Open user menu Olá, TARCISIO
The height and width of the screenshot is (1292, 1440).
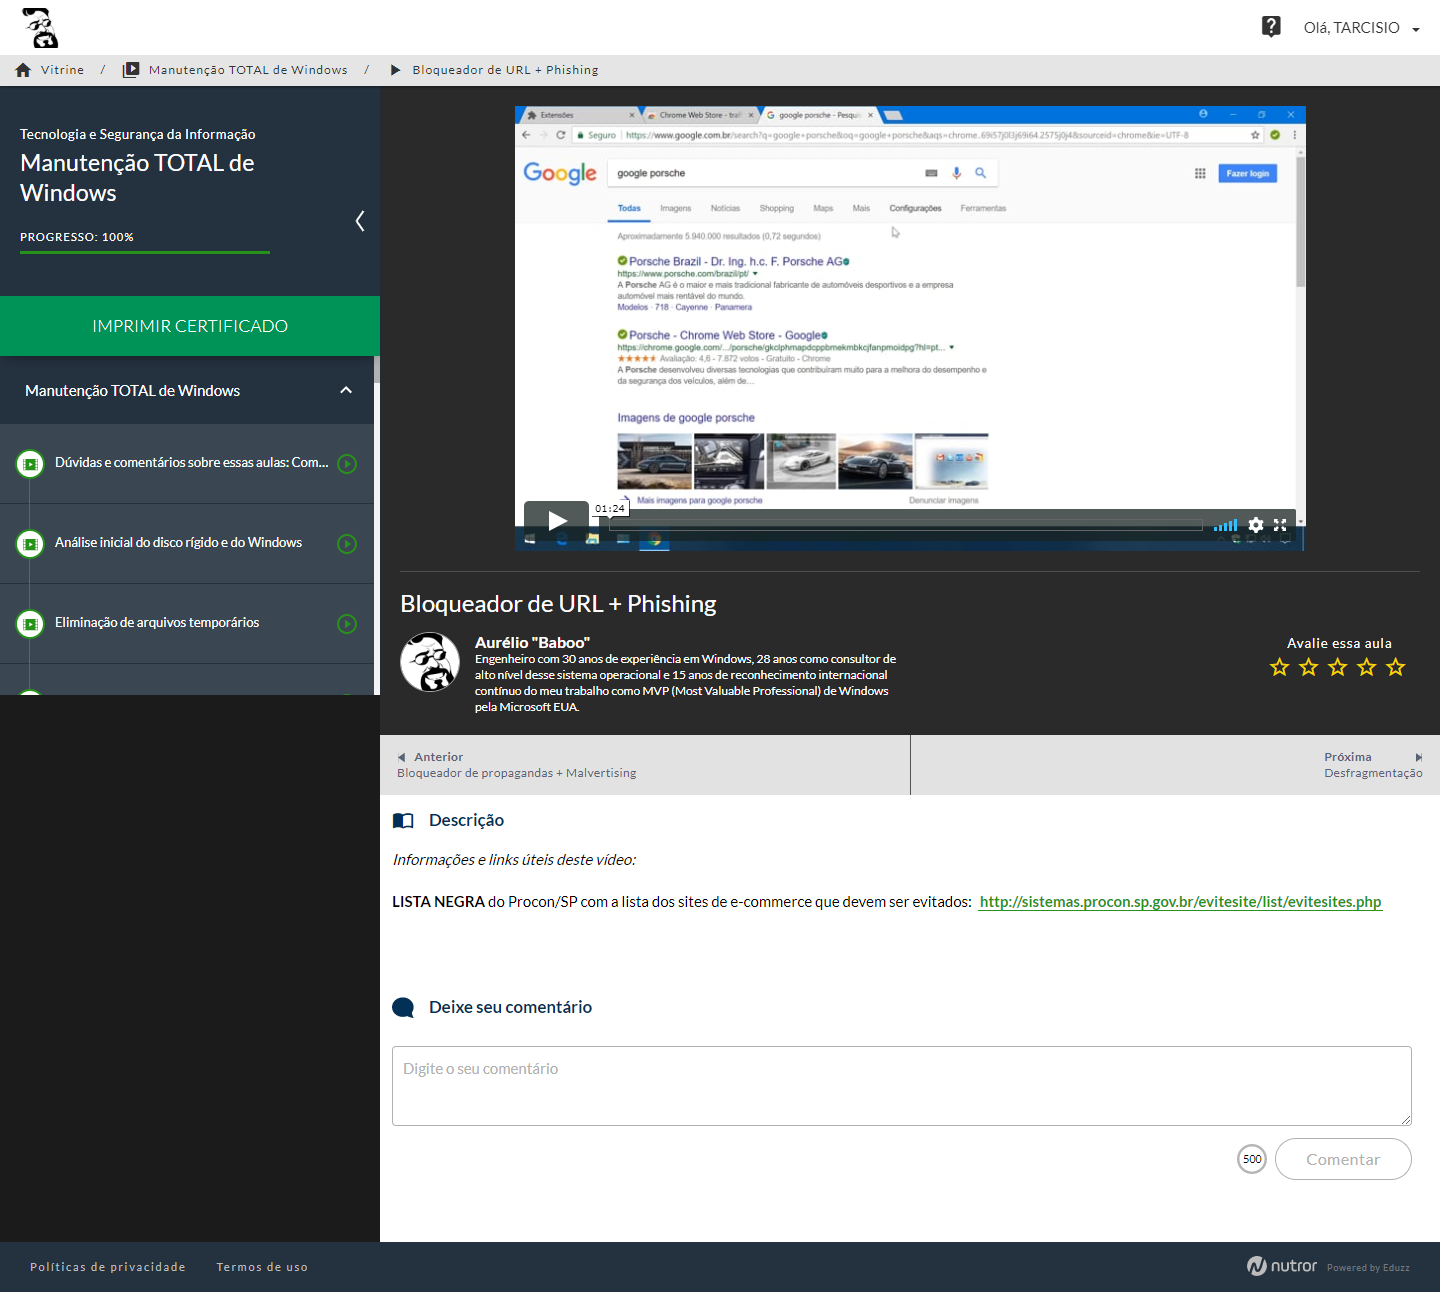1361,28
